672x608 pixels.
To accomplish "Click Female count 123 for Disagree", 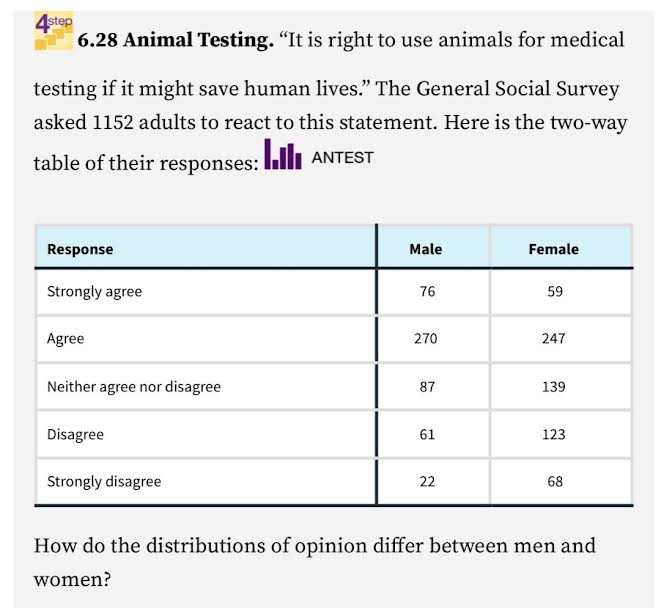I will click(554, 434).
